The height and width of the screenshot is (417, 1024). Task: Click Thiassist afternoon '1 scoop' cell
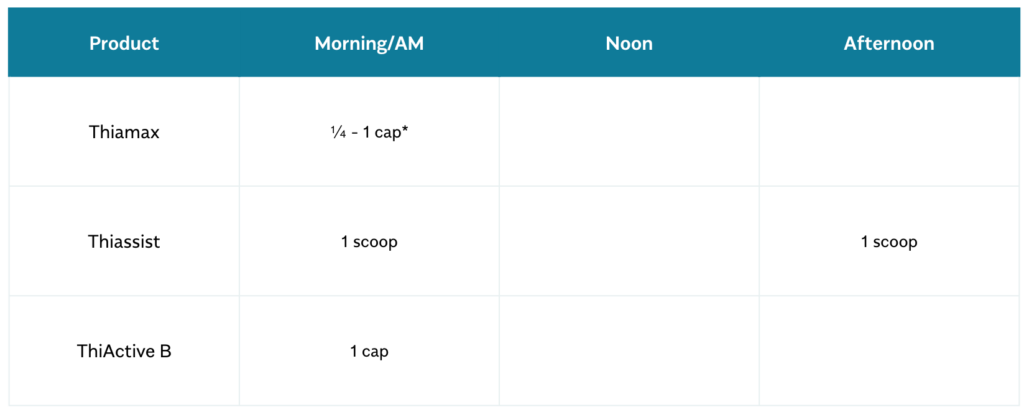point(889,242)
